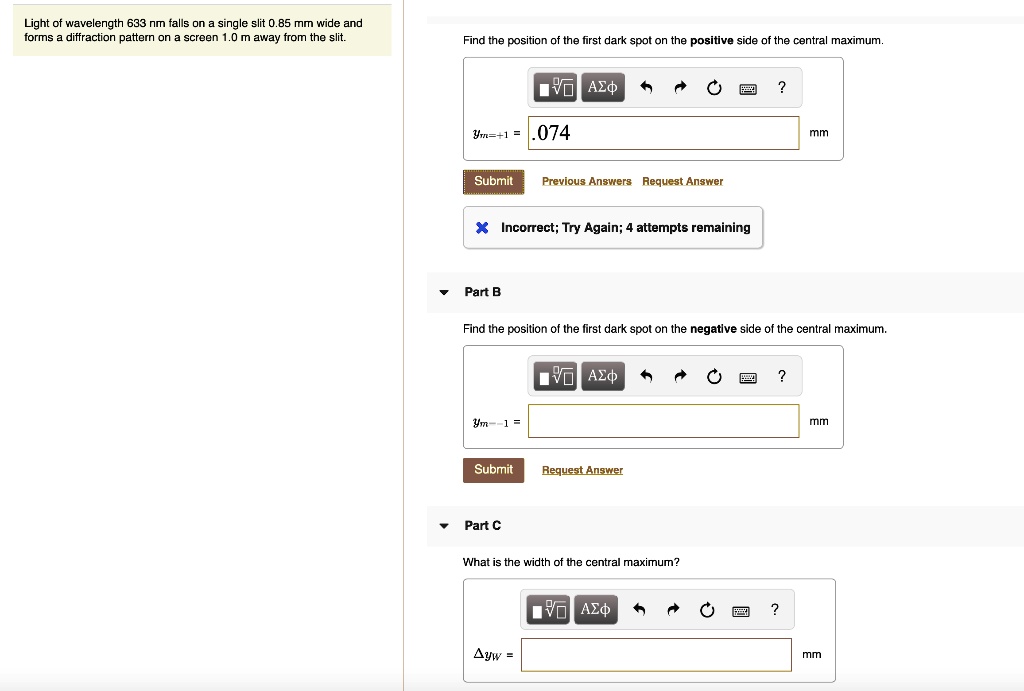Click redo arrow in Part A toolbar
Viewport: 1024px width, 691px height.
pyautogui.click(x=680, y=88)
